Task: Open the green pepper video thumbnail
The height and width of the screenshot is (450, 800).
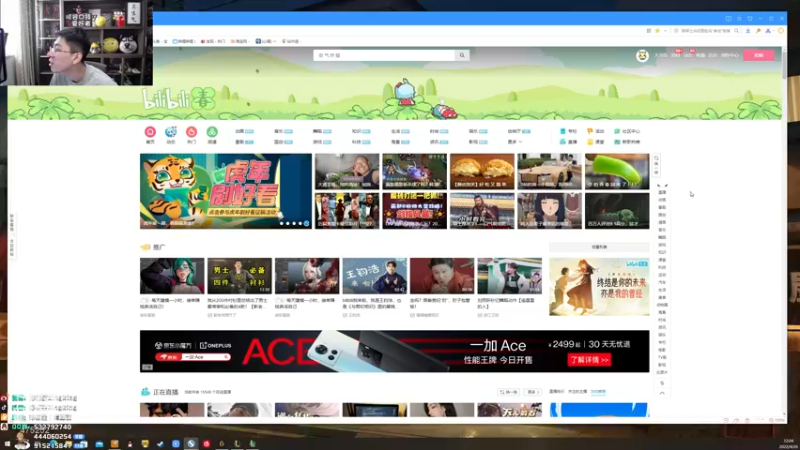Action: coord(617,171)
